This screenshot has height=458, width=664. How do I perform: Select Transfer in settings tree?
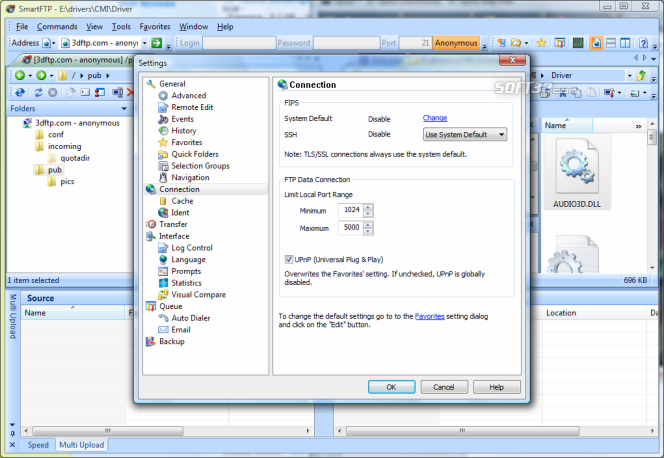pyautogui.click(x=173, y=224)
